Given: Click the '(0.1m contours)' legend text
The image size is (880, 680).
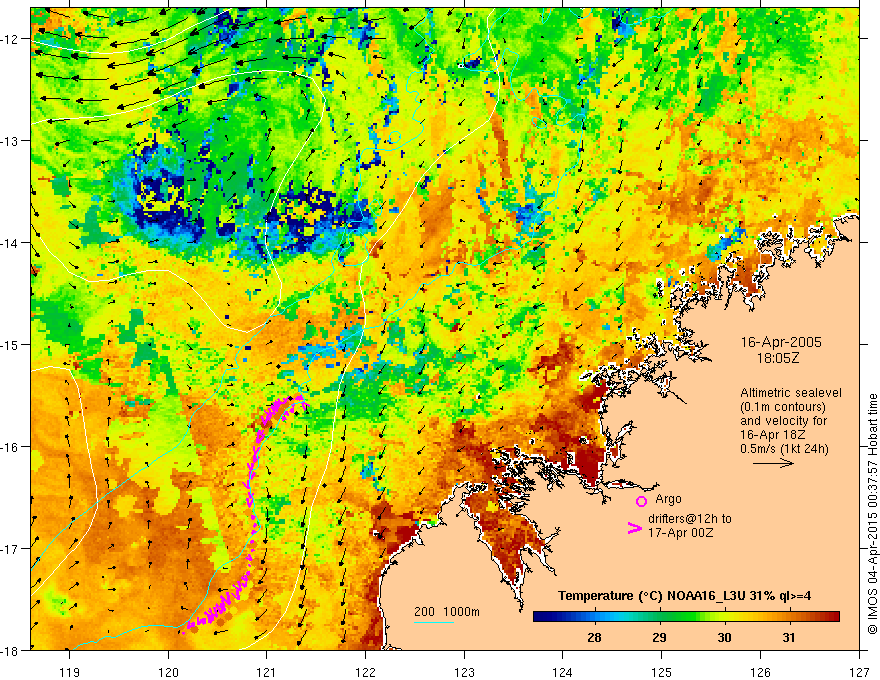Looking at the screenshot, I should [x=783, y=407].
